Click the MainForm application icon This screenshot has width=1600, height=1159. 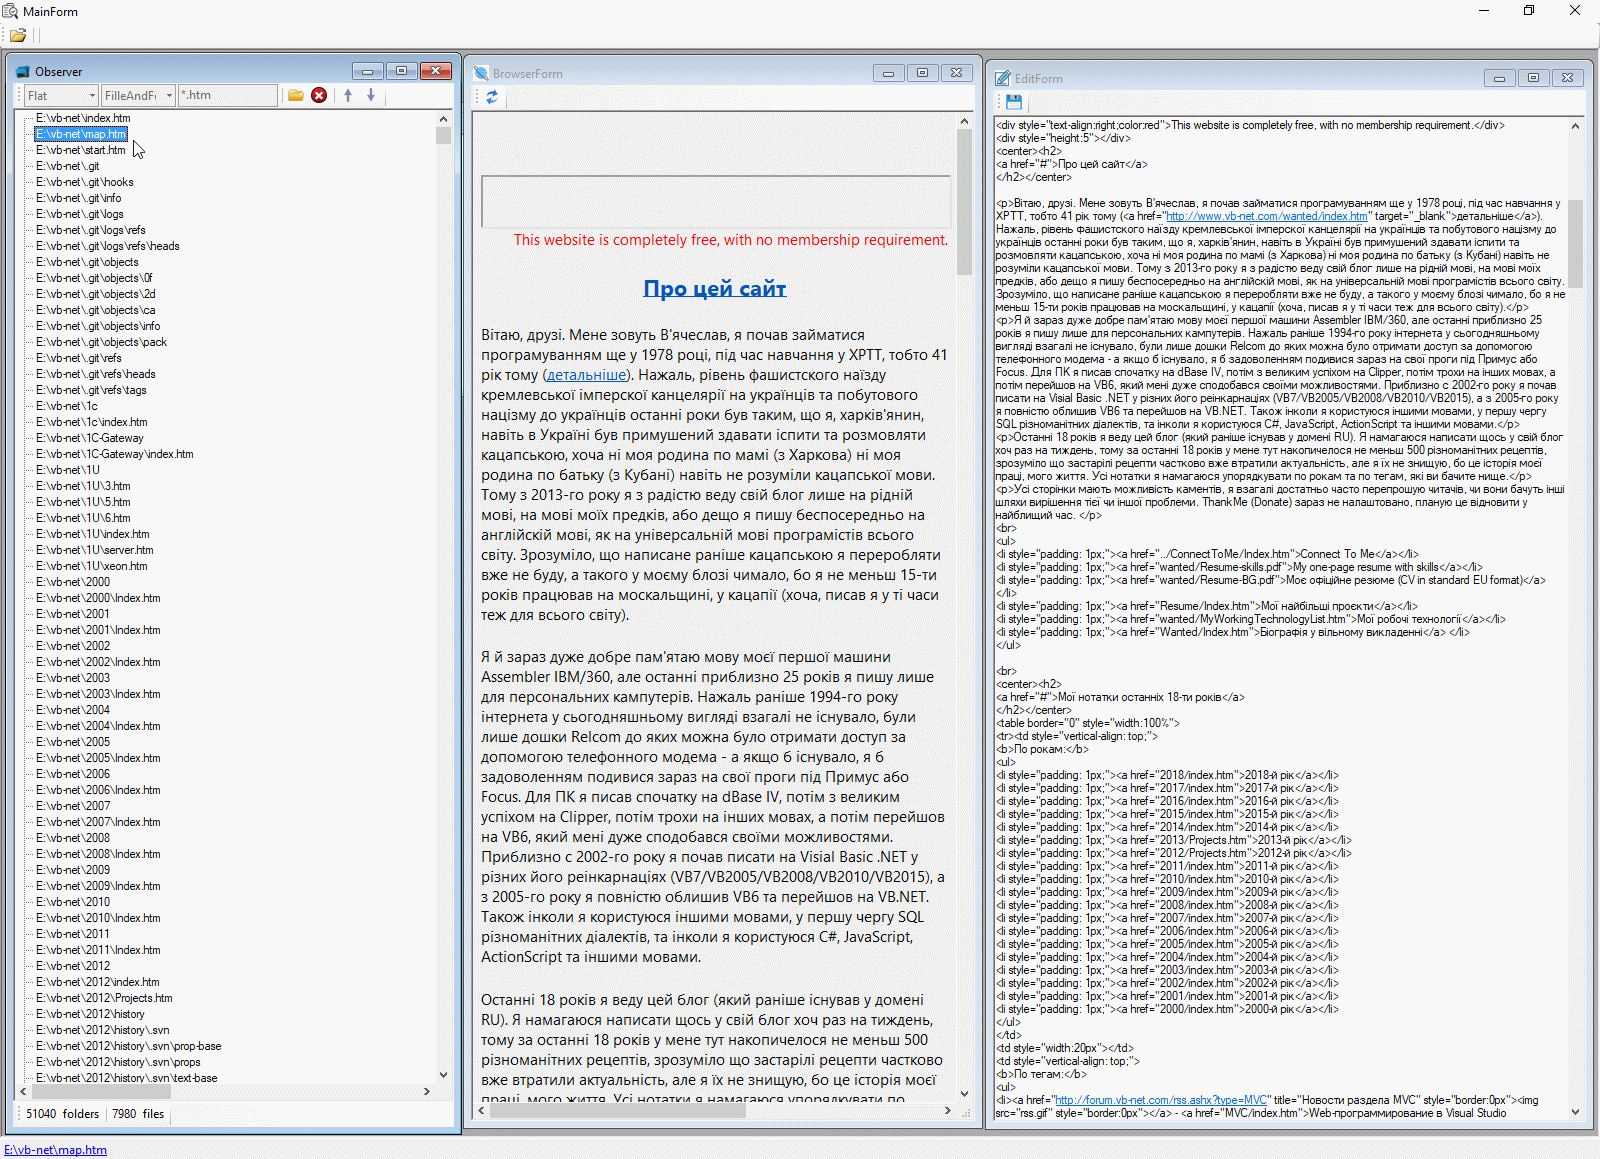pos(11,11)
